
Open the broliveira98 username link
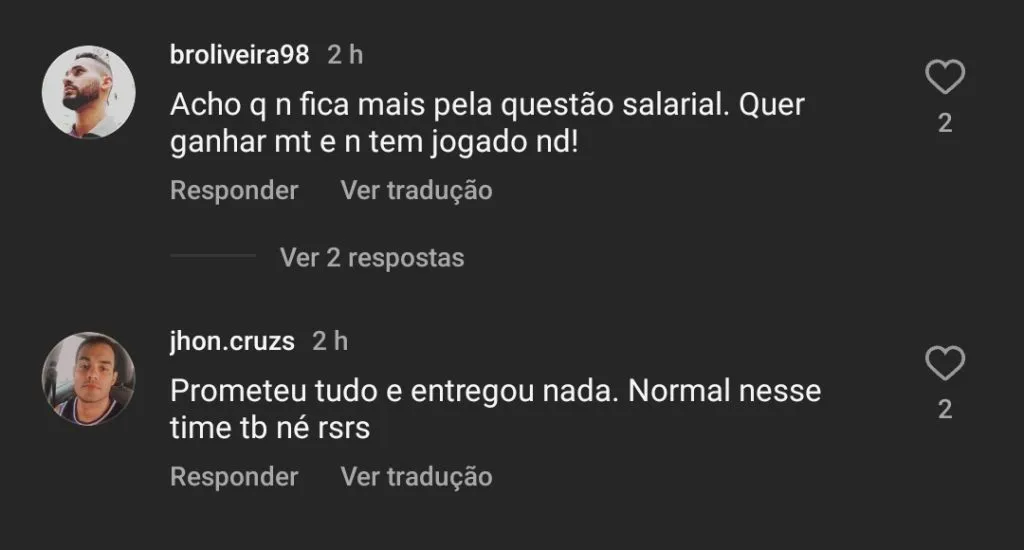(240, 55)
